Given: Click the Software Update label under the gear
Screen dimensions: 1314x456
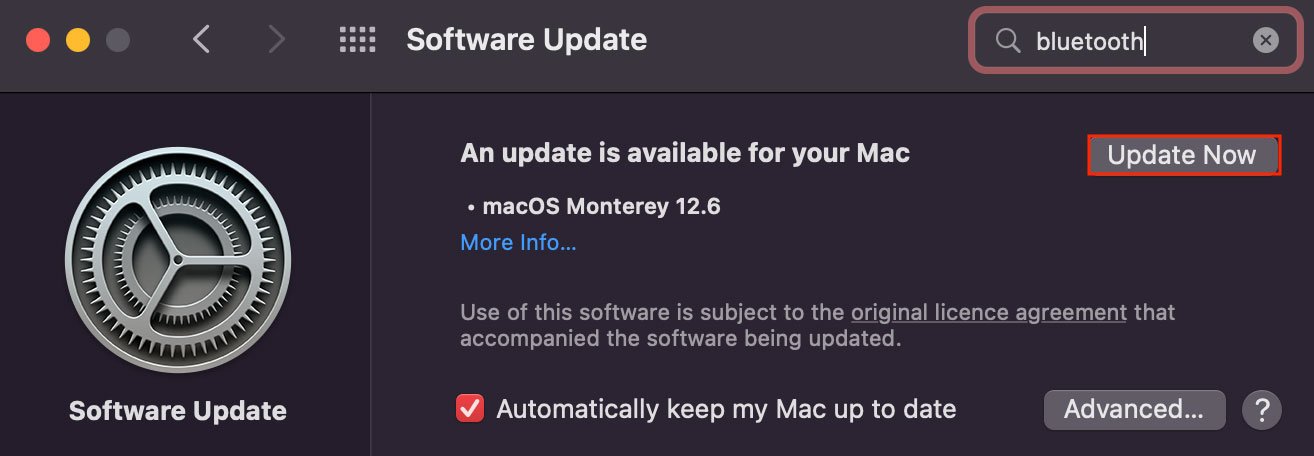Looking at the screenshot, I should click(x=178, y=411).
